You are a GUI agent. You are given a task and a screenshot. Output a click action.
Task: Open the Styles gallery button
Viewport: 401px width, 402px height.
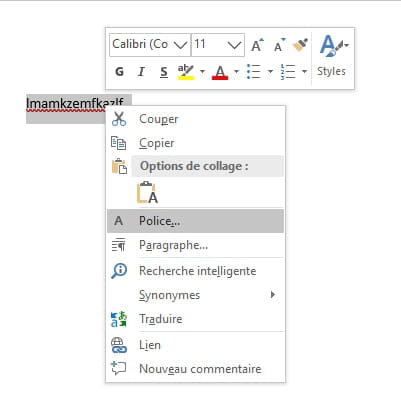click(332, 56)
